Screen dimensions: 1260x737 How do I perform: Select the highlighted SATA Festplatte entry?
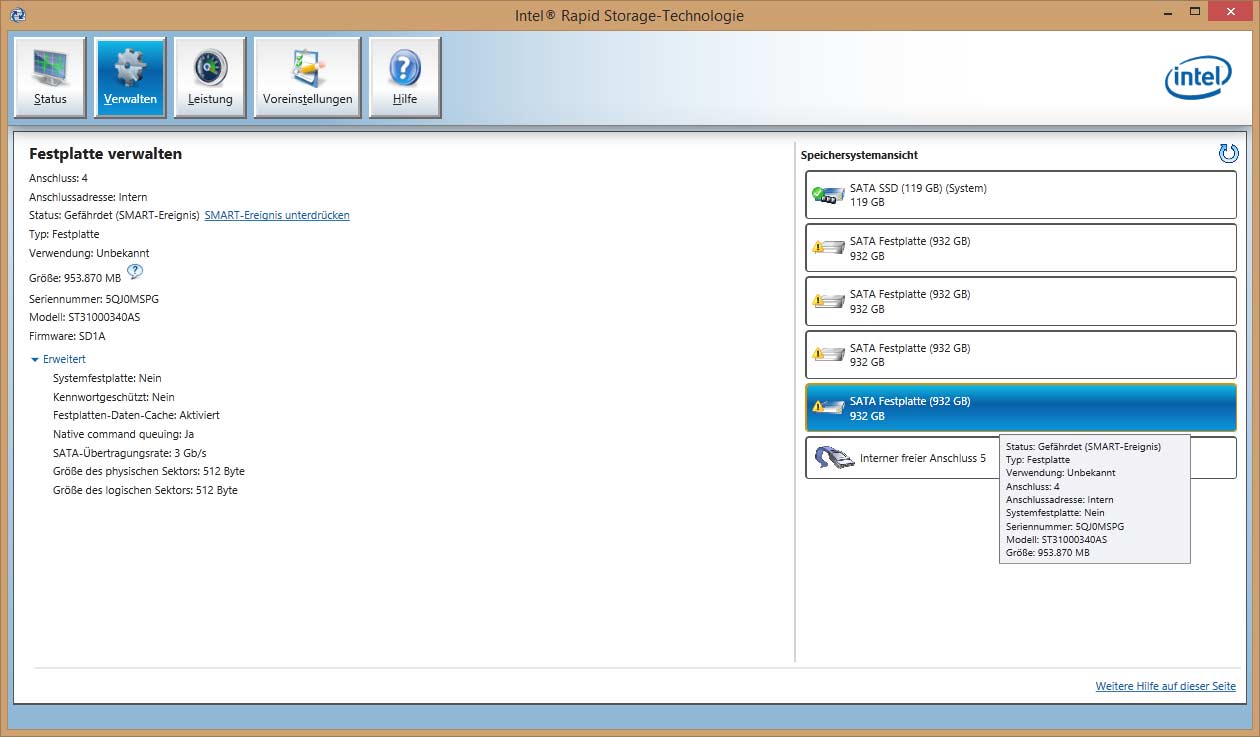1021,408
